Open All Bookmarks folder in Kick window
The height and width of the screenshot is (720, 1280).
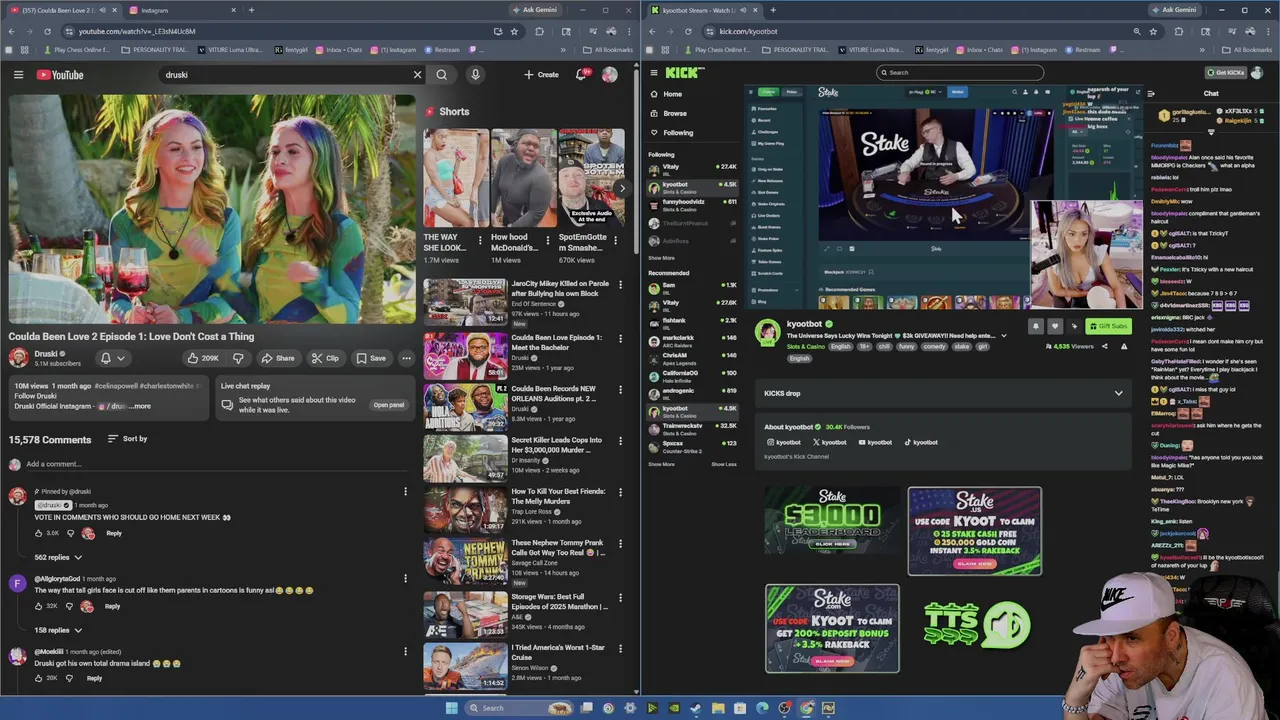pyautogui.click(x=1247, y=50)
